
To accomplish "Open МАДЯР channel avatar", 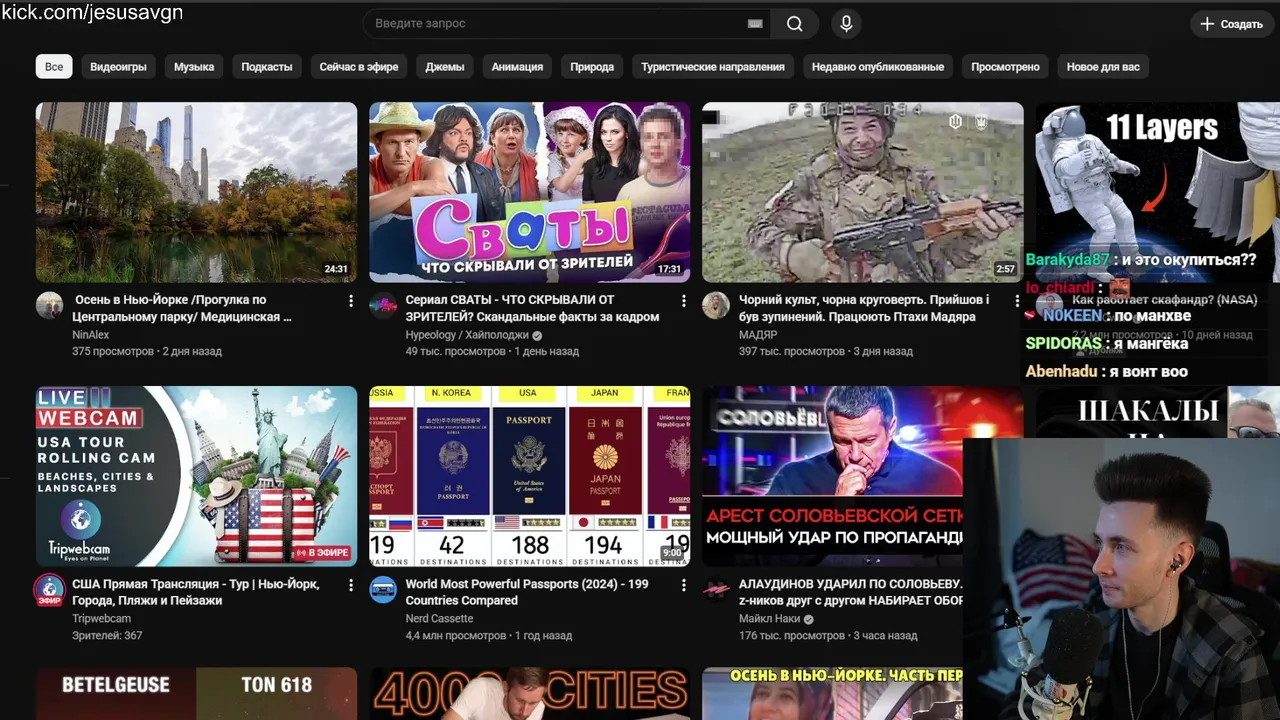I will tap(716, 306).
